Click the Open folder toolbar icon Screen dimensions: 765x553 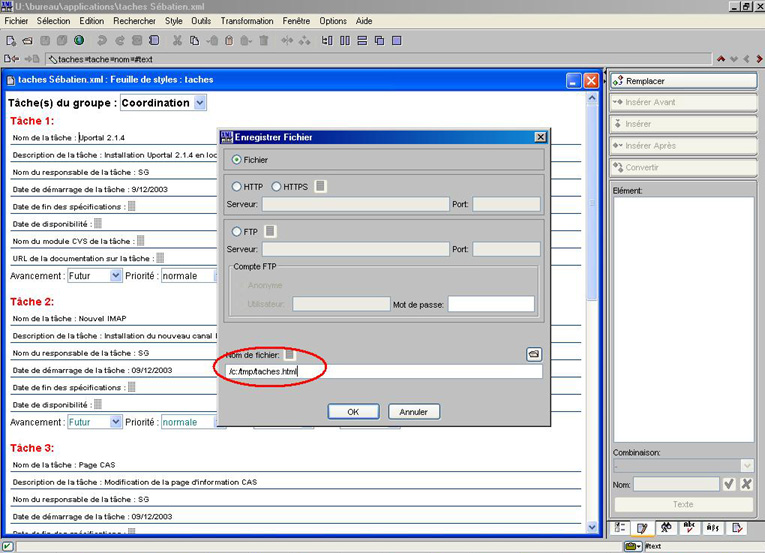28,41
